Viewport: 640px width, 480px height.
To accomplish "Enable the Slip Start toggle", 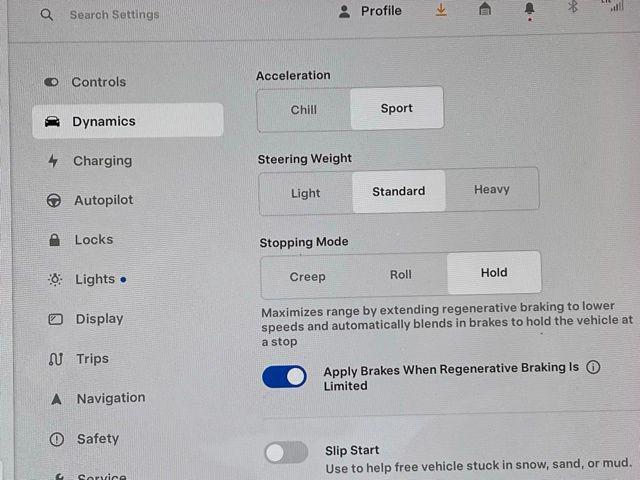I will [x=286, y=452].
